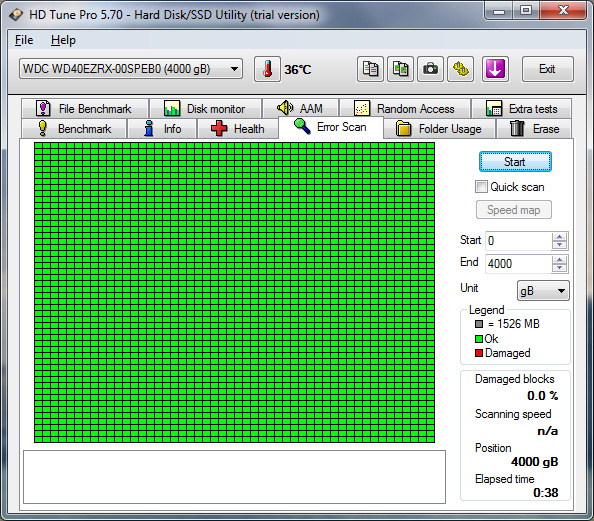Click the temperature thermometer icon

(267, 69)
